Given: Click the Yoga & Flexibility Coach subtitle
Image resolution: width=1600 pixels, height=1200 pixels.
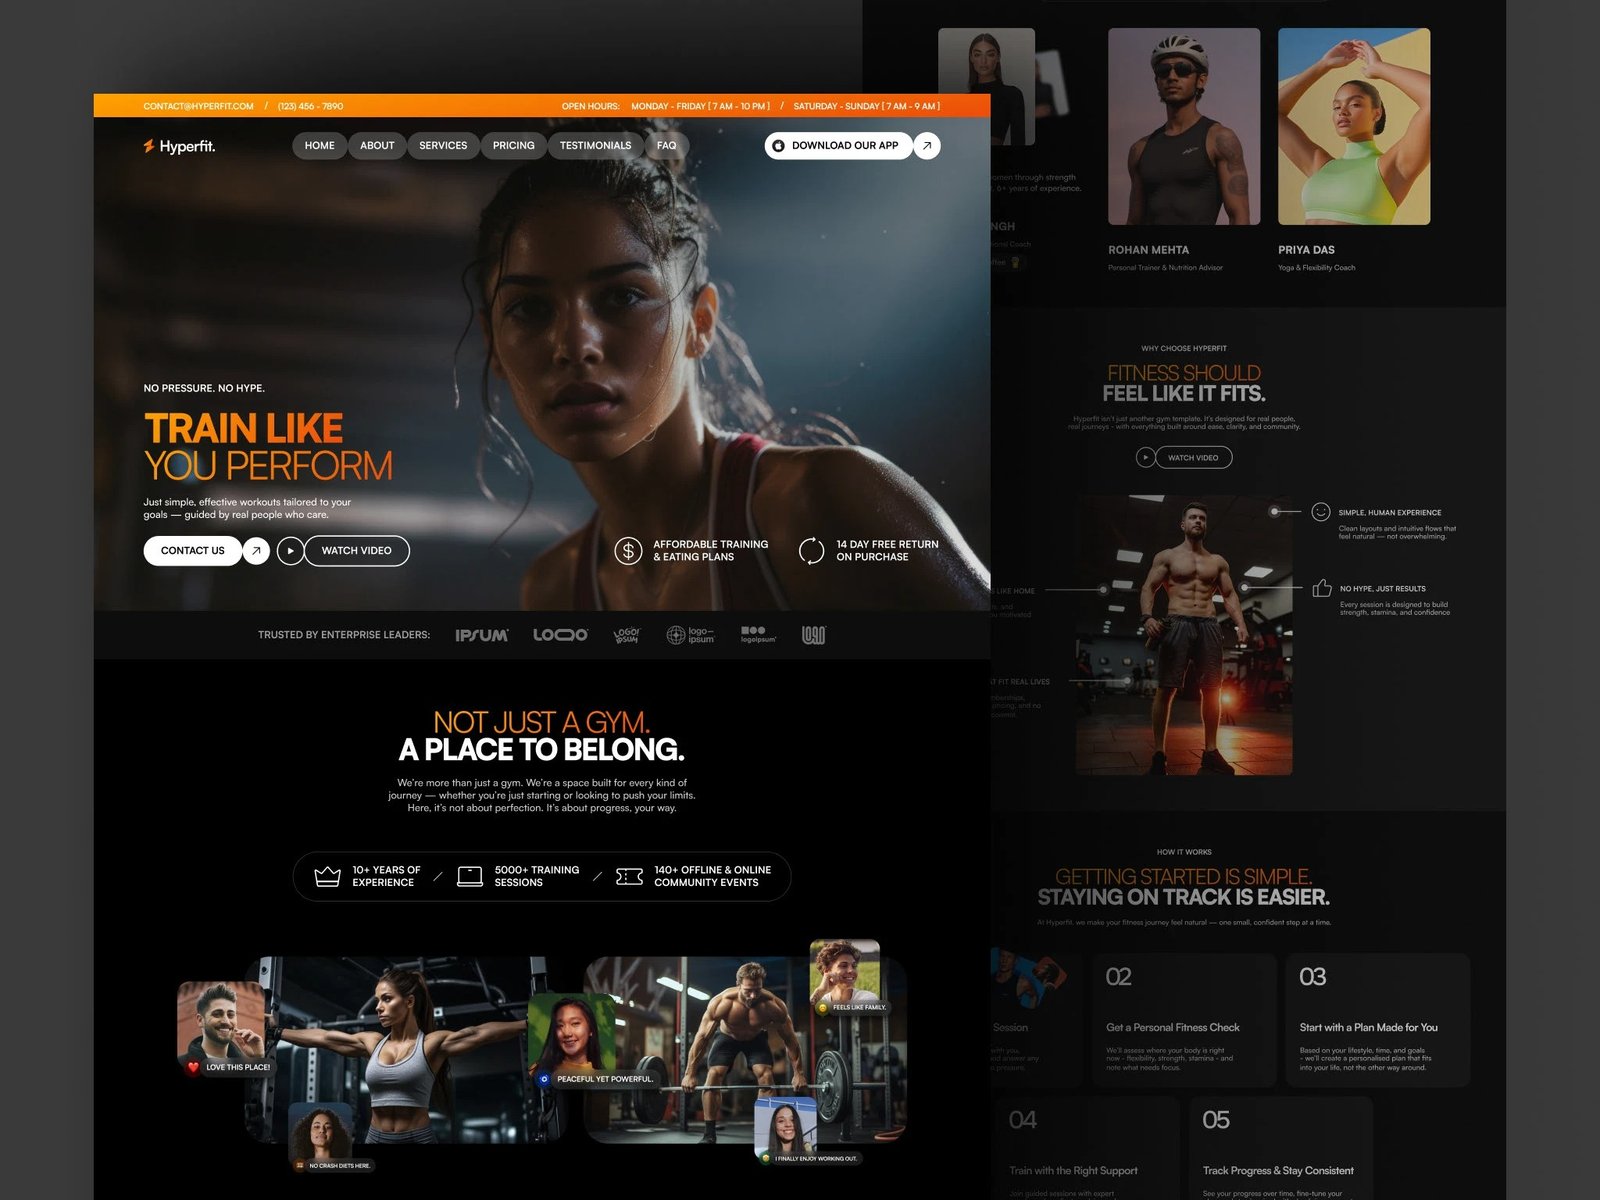Looking at the screenshot, I should point(1317,268).
